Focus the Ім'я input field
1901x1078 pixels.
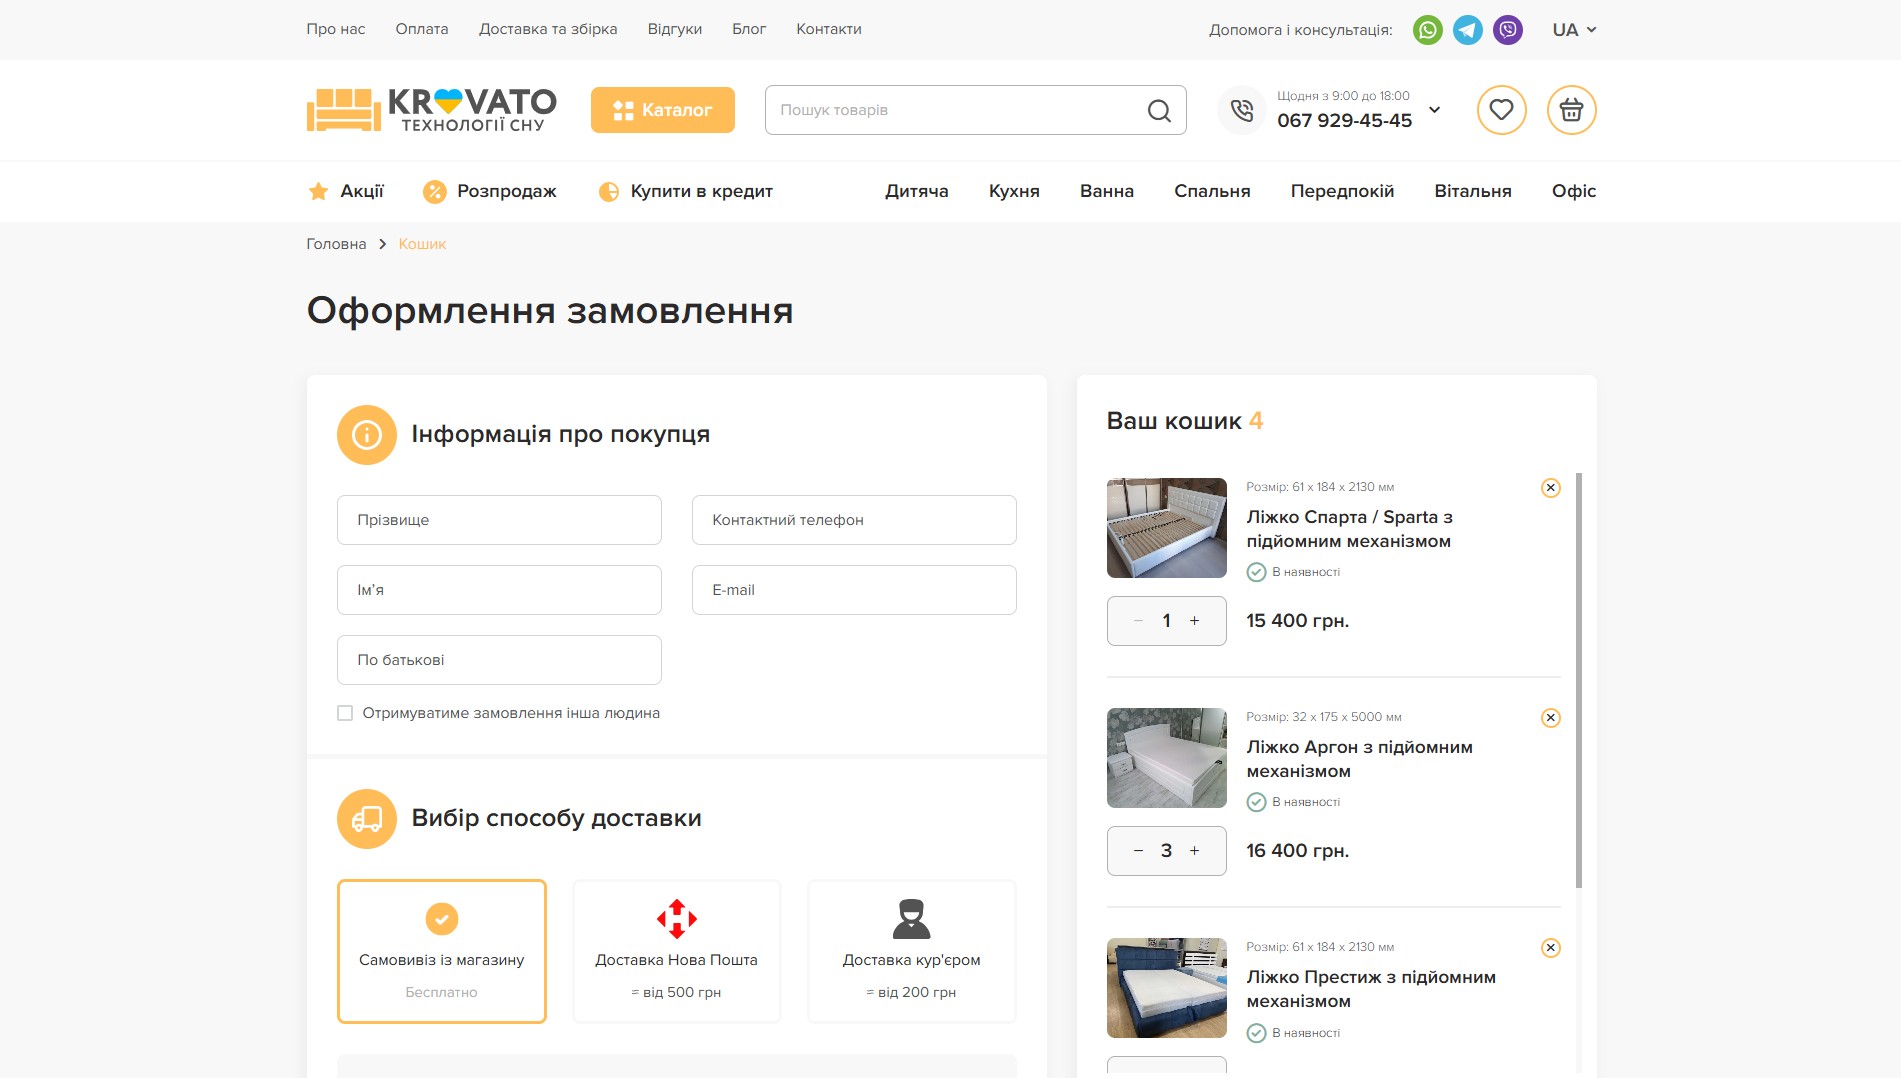click(499, 590)
